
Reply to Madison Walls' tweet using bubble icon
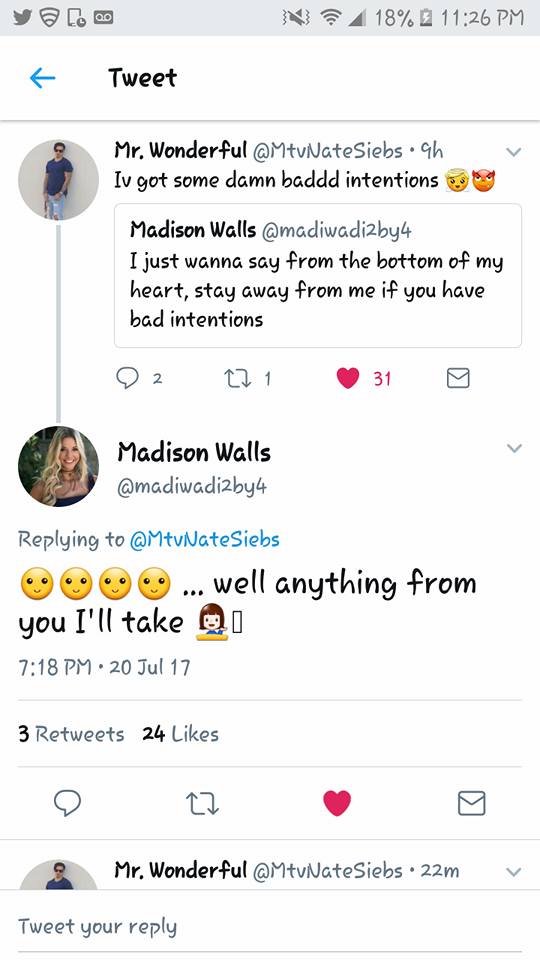click(67, 803)
